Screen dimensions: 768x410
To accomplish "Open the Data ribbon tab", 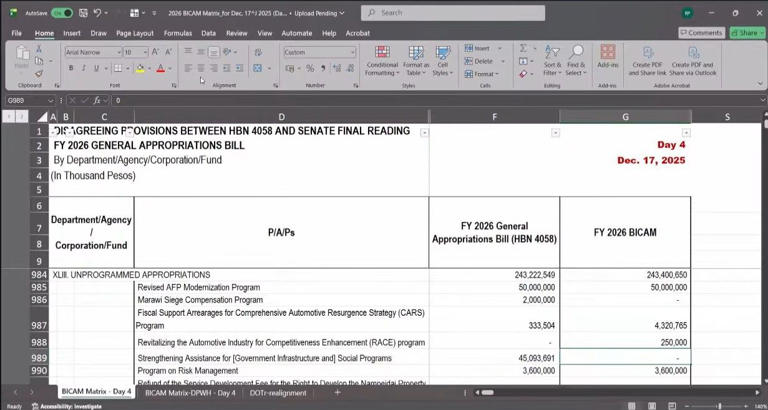I will [x=209, y=33].
